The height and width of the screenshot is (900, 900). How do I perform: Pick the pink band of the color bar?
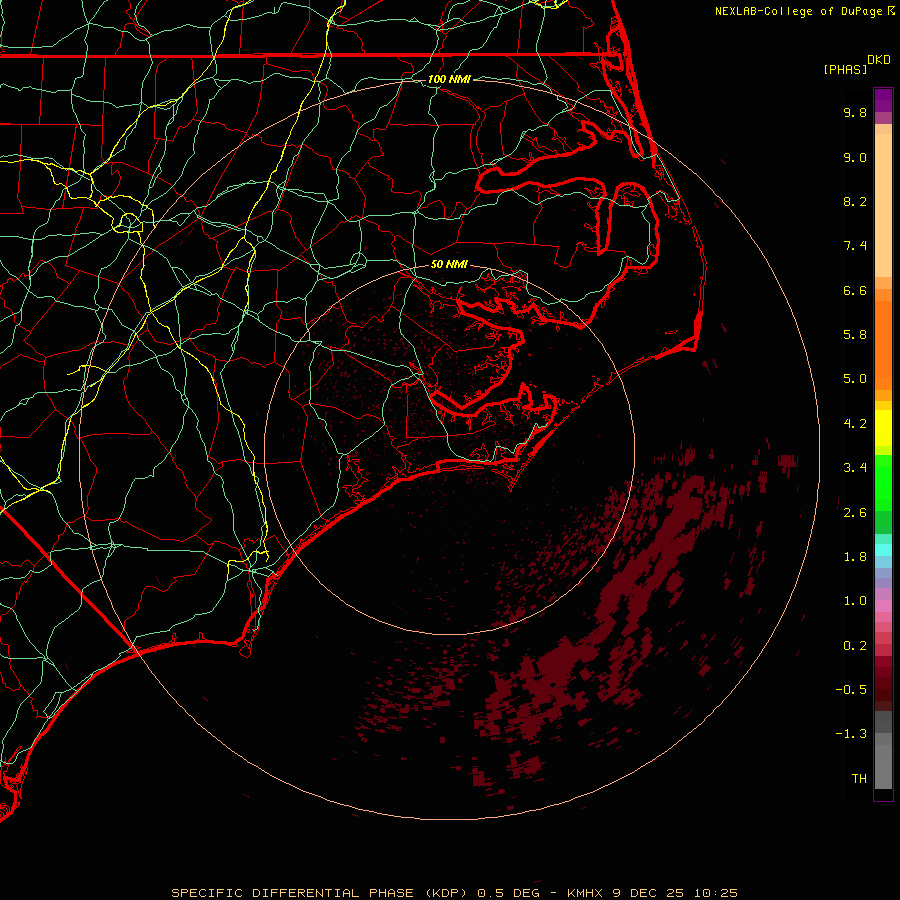(x=883, y=606)
